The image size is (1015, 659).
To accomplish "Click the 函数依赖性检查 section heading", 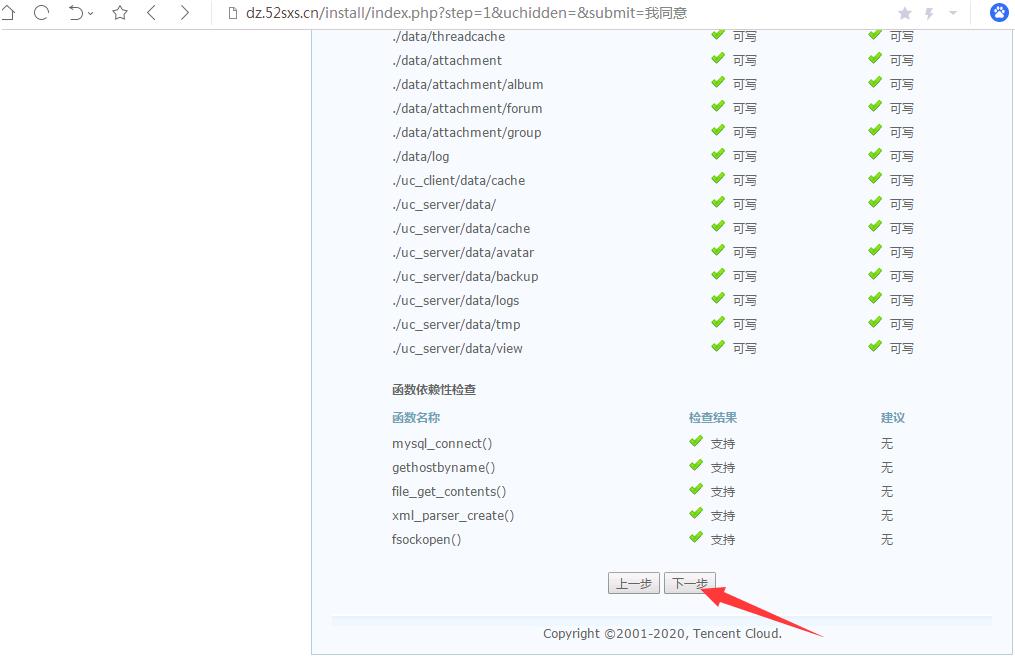I will tap(434, 390).
